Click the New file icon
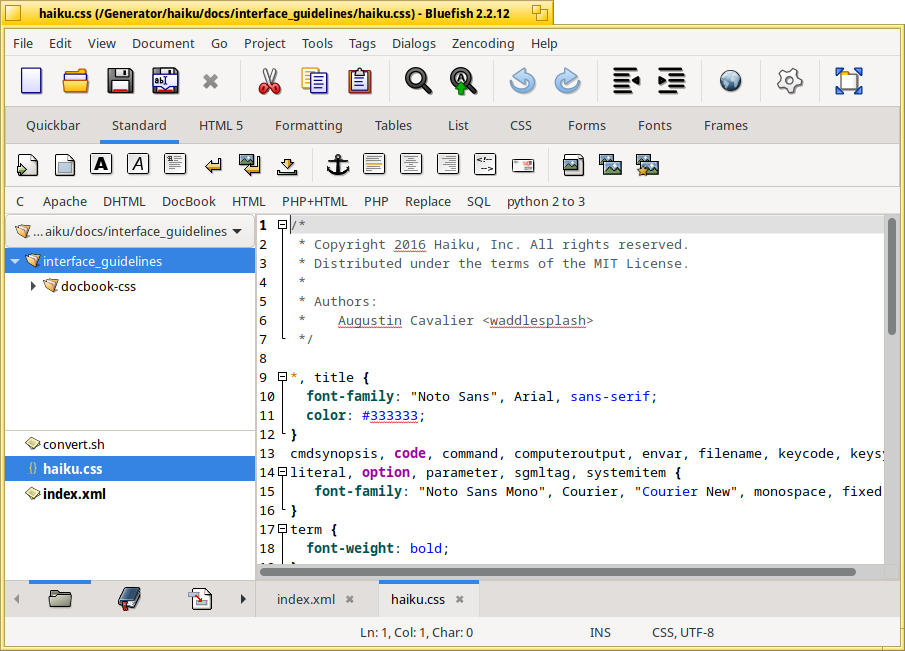Image resolution: width=905 pixels, height=651 pixels. pyautogui.click(x=31, y=81)
